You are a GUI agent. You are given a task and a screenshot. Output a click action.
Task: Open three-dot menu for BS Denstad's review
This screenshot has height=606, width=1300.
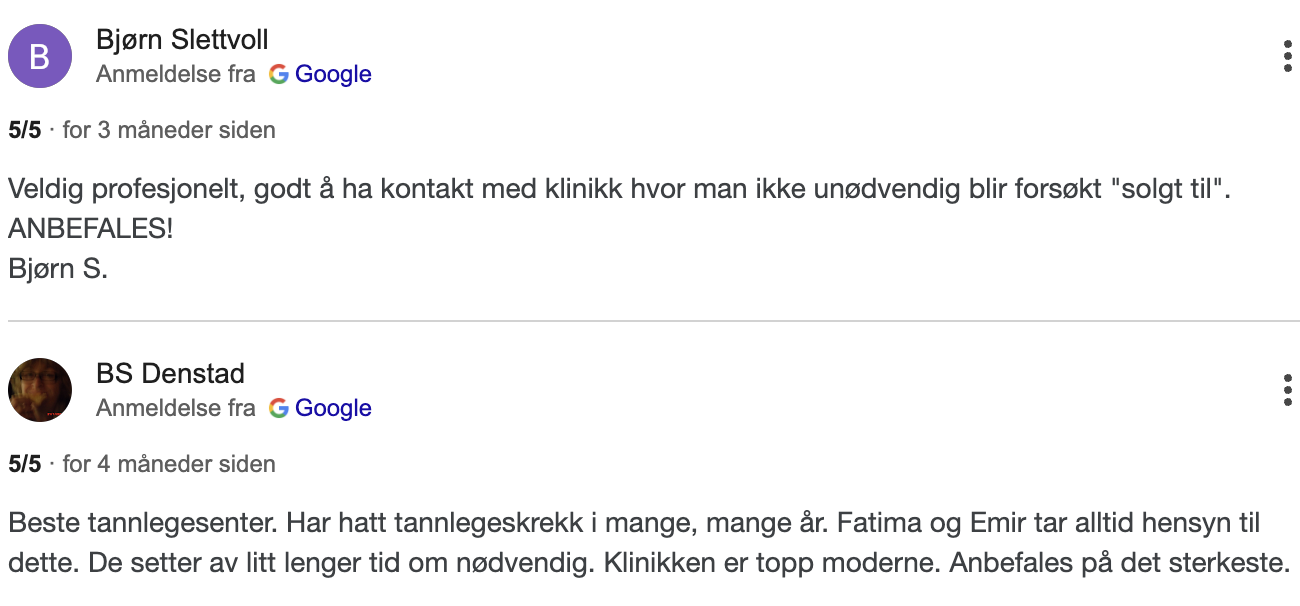[x=1287, y=390]
